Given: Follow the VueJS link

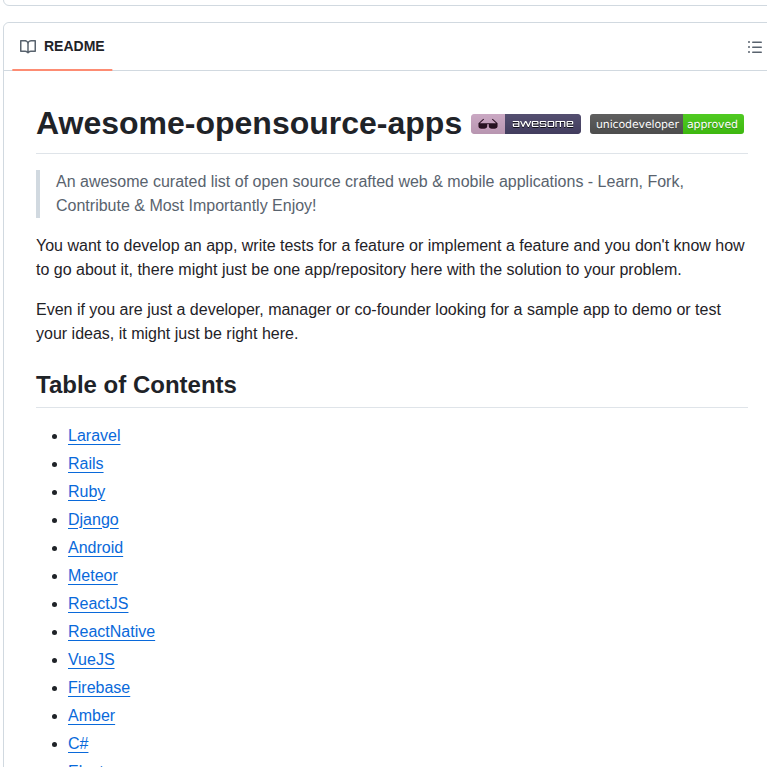Looking at the screenshot, I should click(x=91, y=659).
